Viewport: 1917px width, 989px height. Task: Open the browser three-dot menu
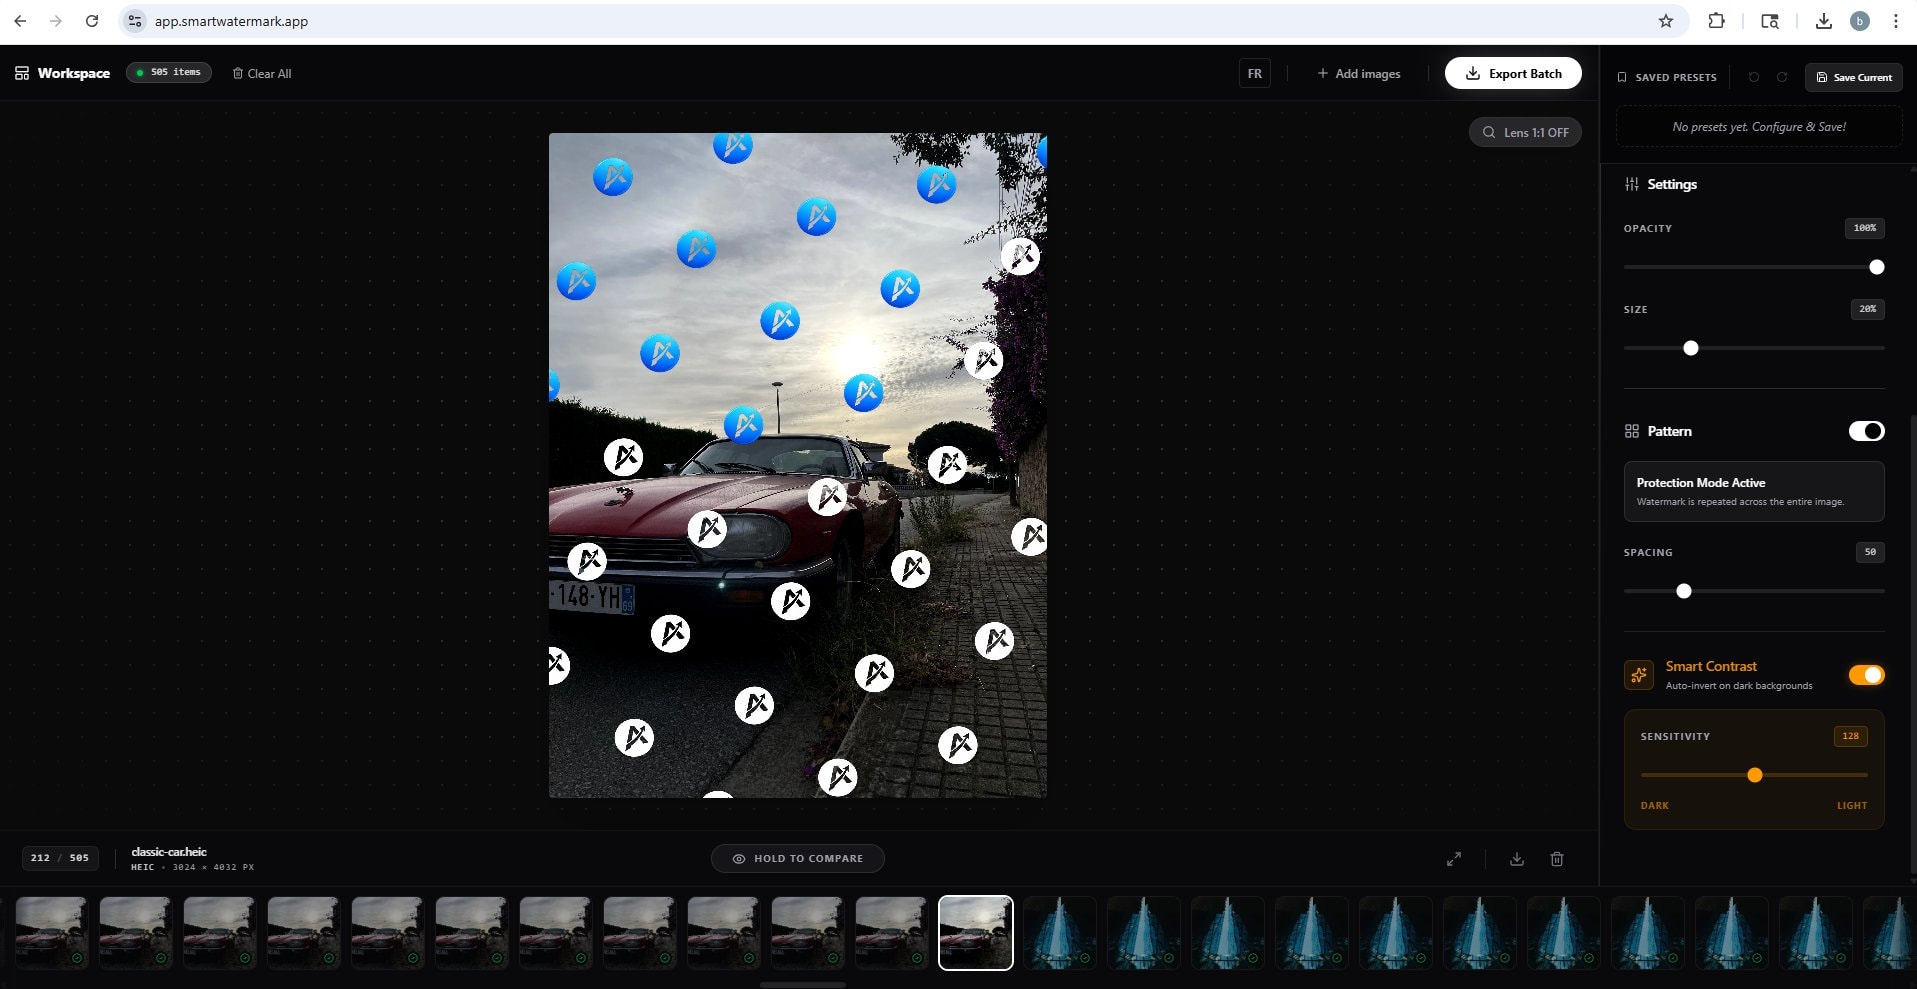pyautogui.click(x=1896, y=21)
